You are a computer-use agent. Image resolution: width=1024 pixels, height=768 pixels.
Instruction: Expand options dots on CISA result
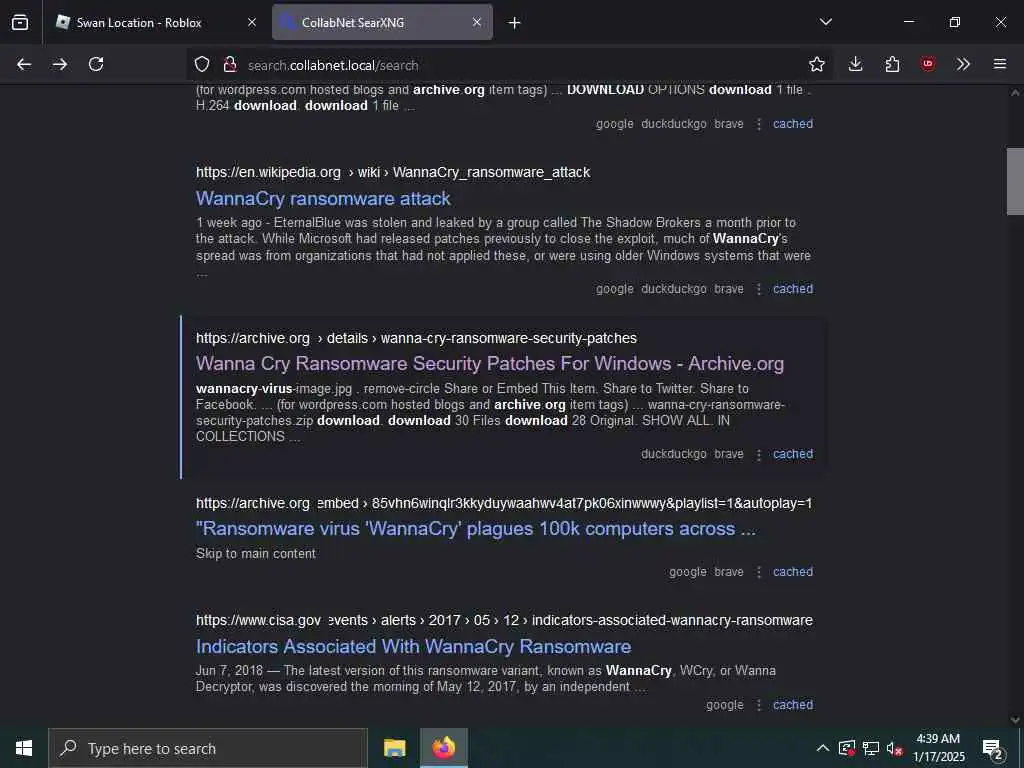click(759, 705)
